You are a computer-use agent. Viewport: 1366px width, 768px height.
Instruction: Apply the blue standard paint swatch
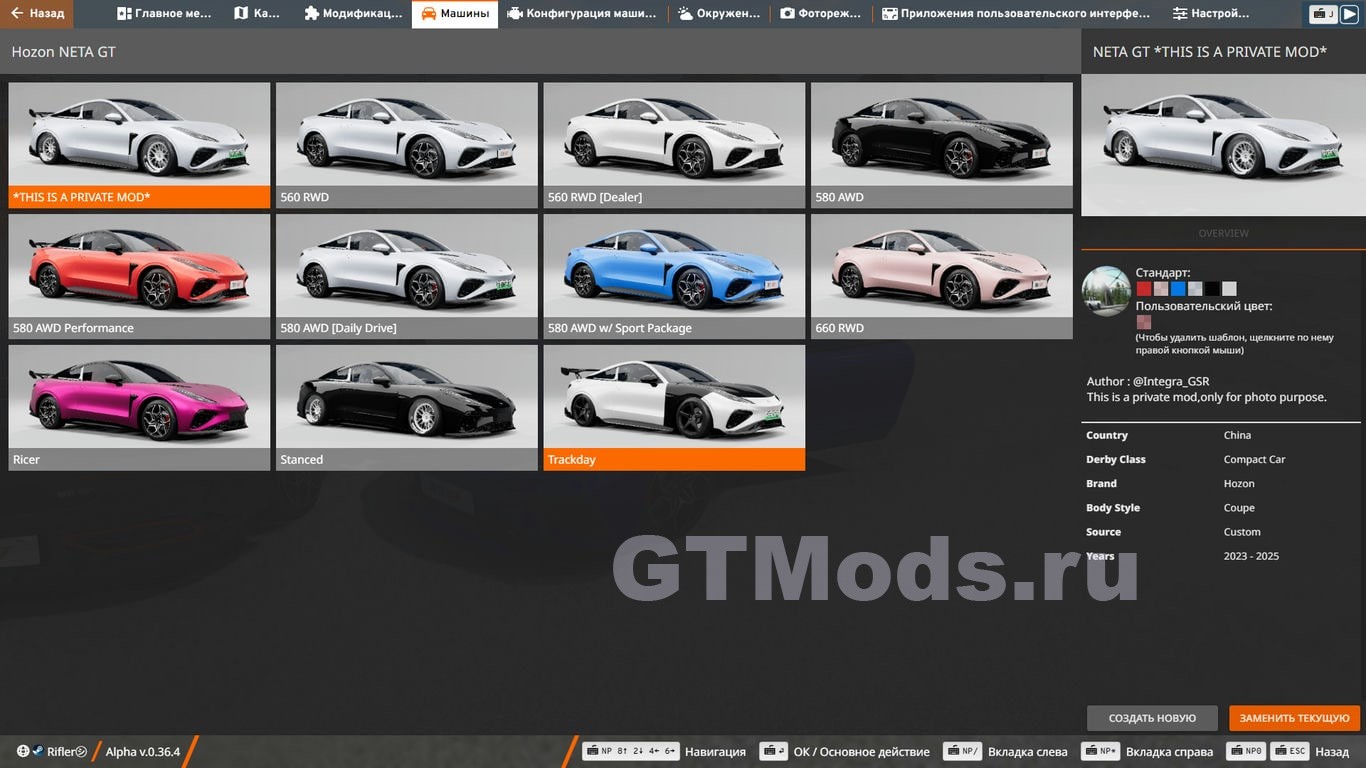(1177, 289)
